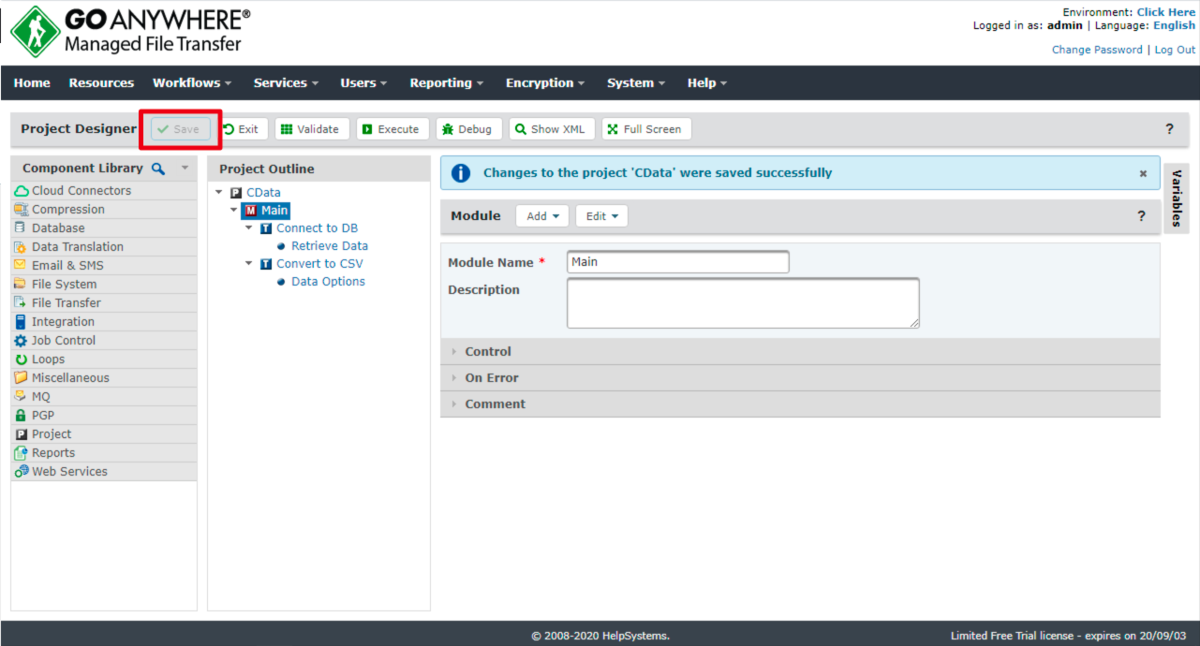Expand the Comment section
Image resolution: width=1200 pixels, height=646 pixels.
click(x=800, y=404)
